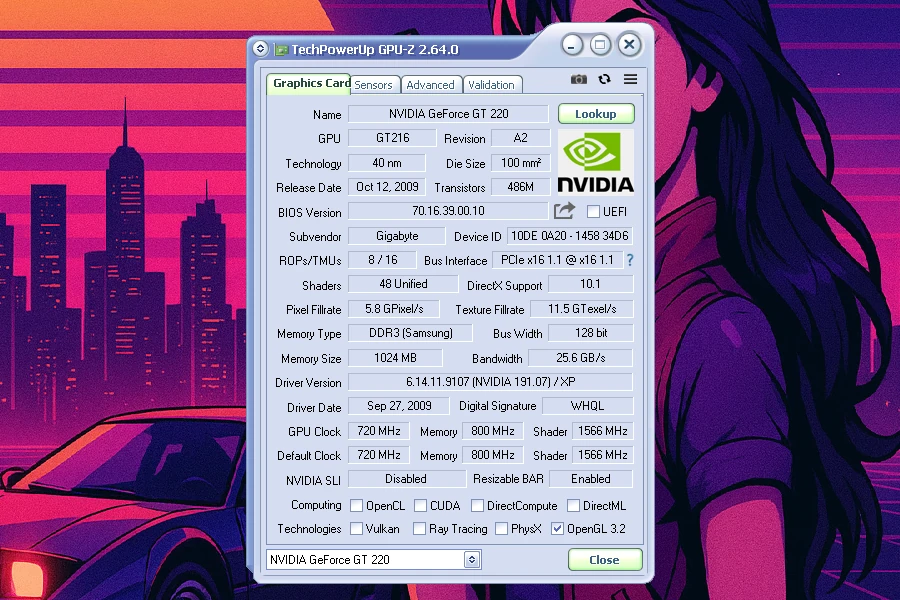Toggle the Vulkan checkbox
Image resolution: width=900 pixels, height=600 pixels.
coord(356,528)
